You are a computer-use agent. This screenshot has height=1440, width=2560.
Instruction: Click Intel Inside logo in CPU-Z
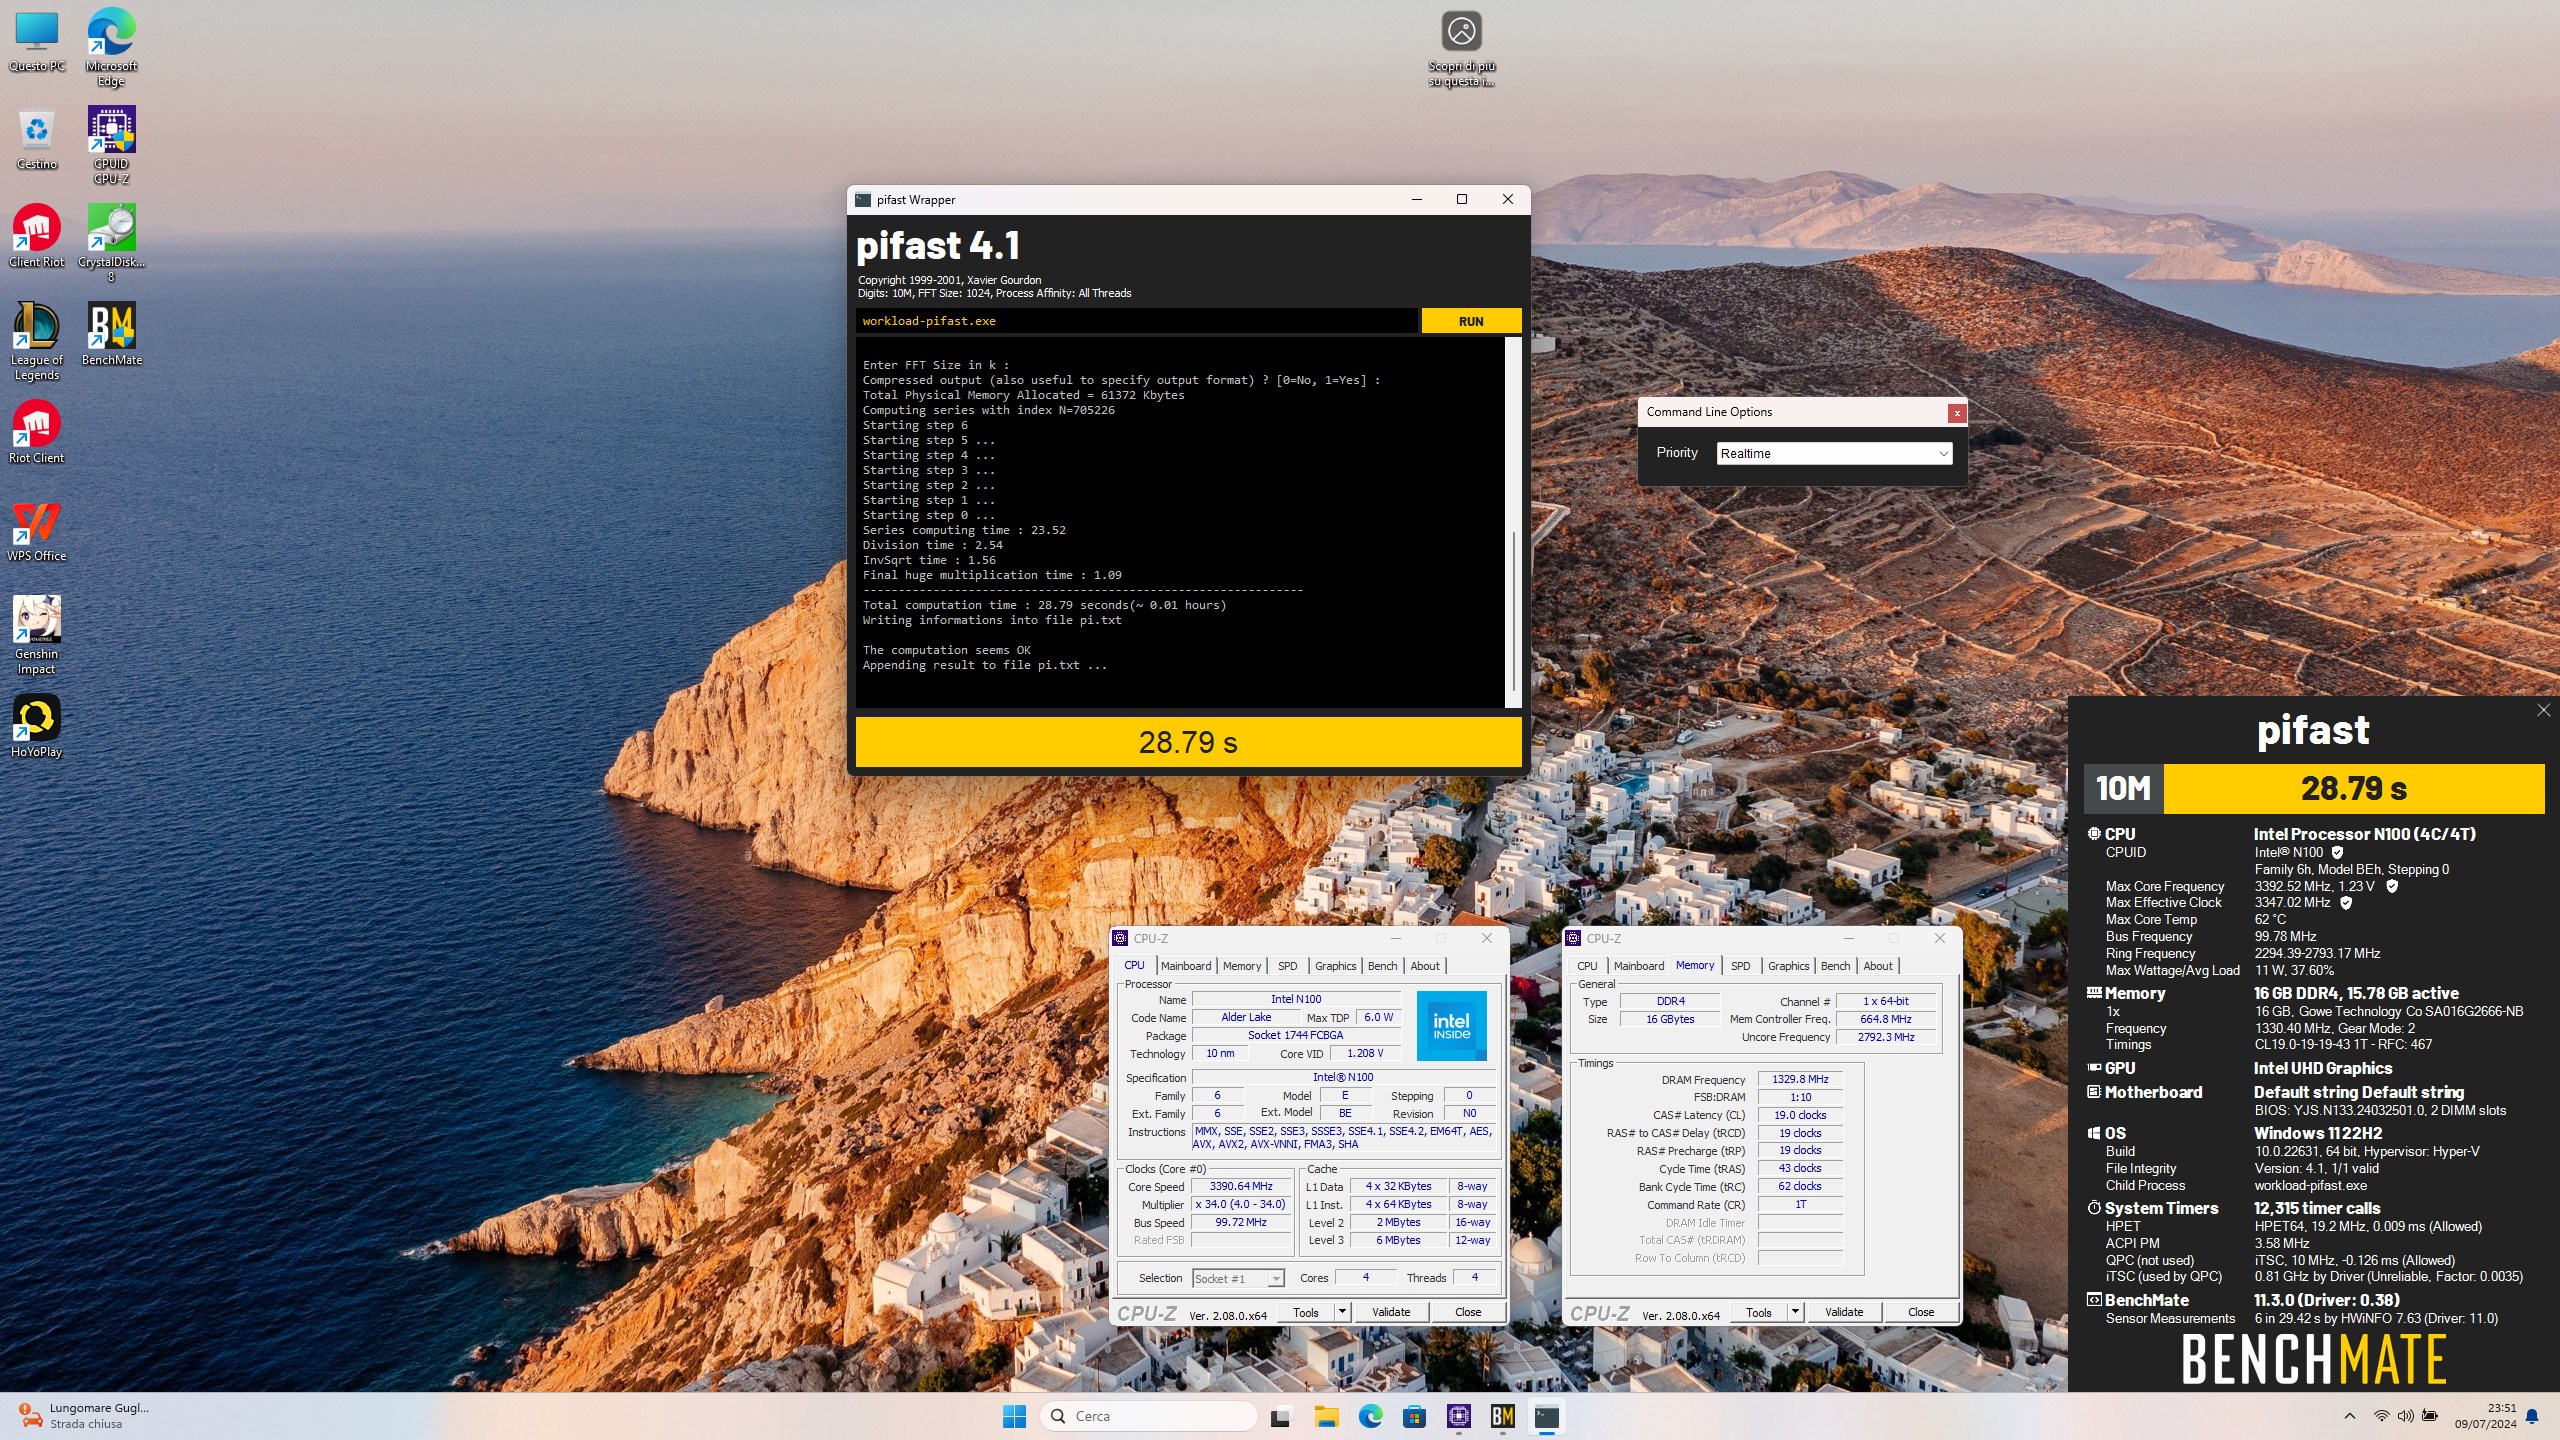pyautogui.click(x=1452, y=1026)
